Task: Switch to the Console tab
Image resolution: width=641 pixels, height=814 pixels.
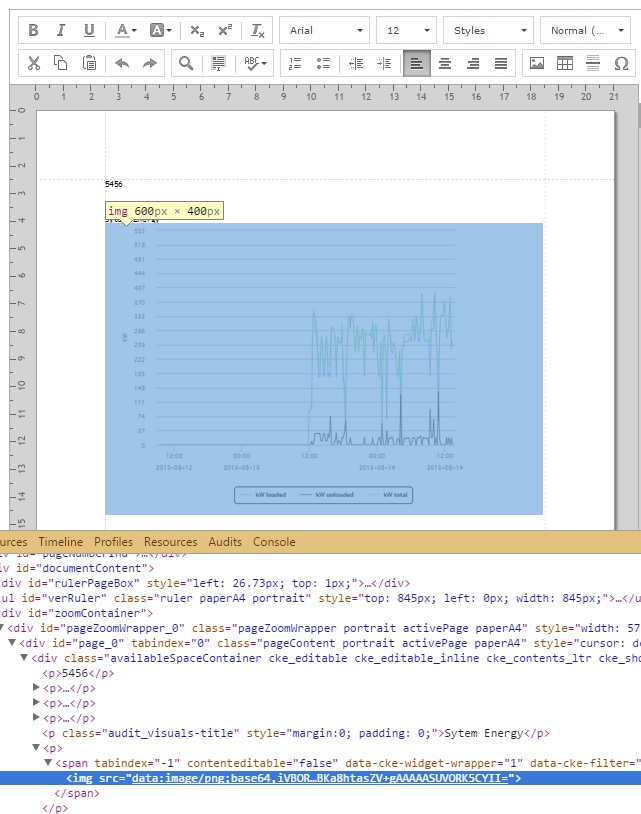Action: click(x=274, y=542)
